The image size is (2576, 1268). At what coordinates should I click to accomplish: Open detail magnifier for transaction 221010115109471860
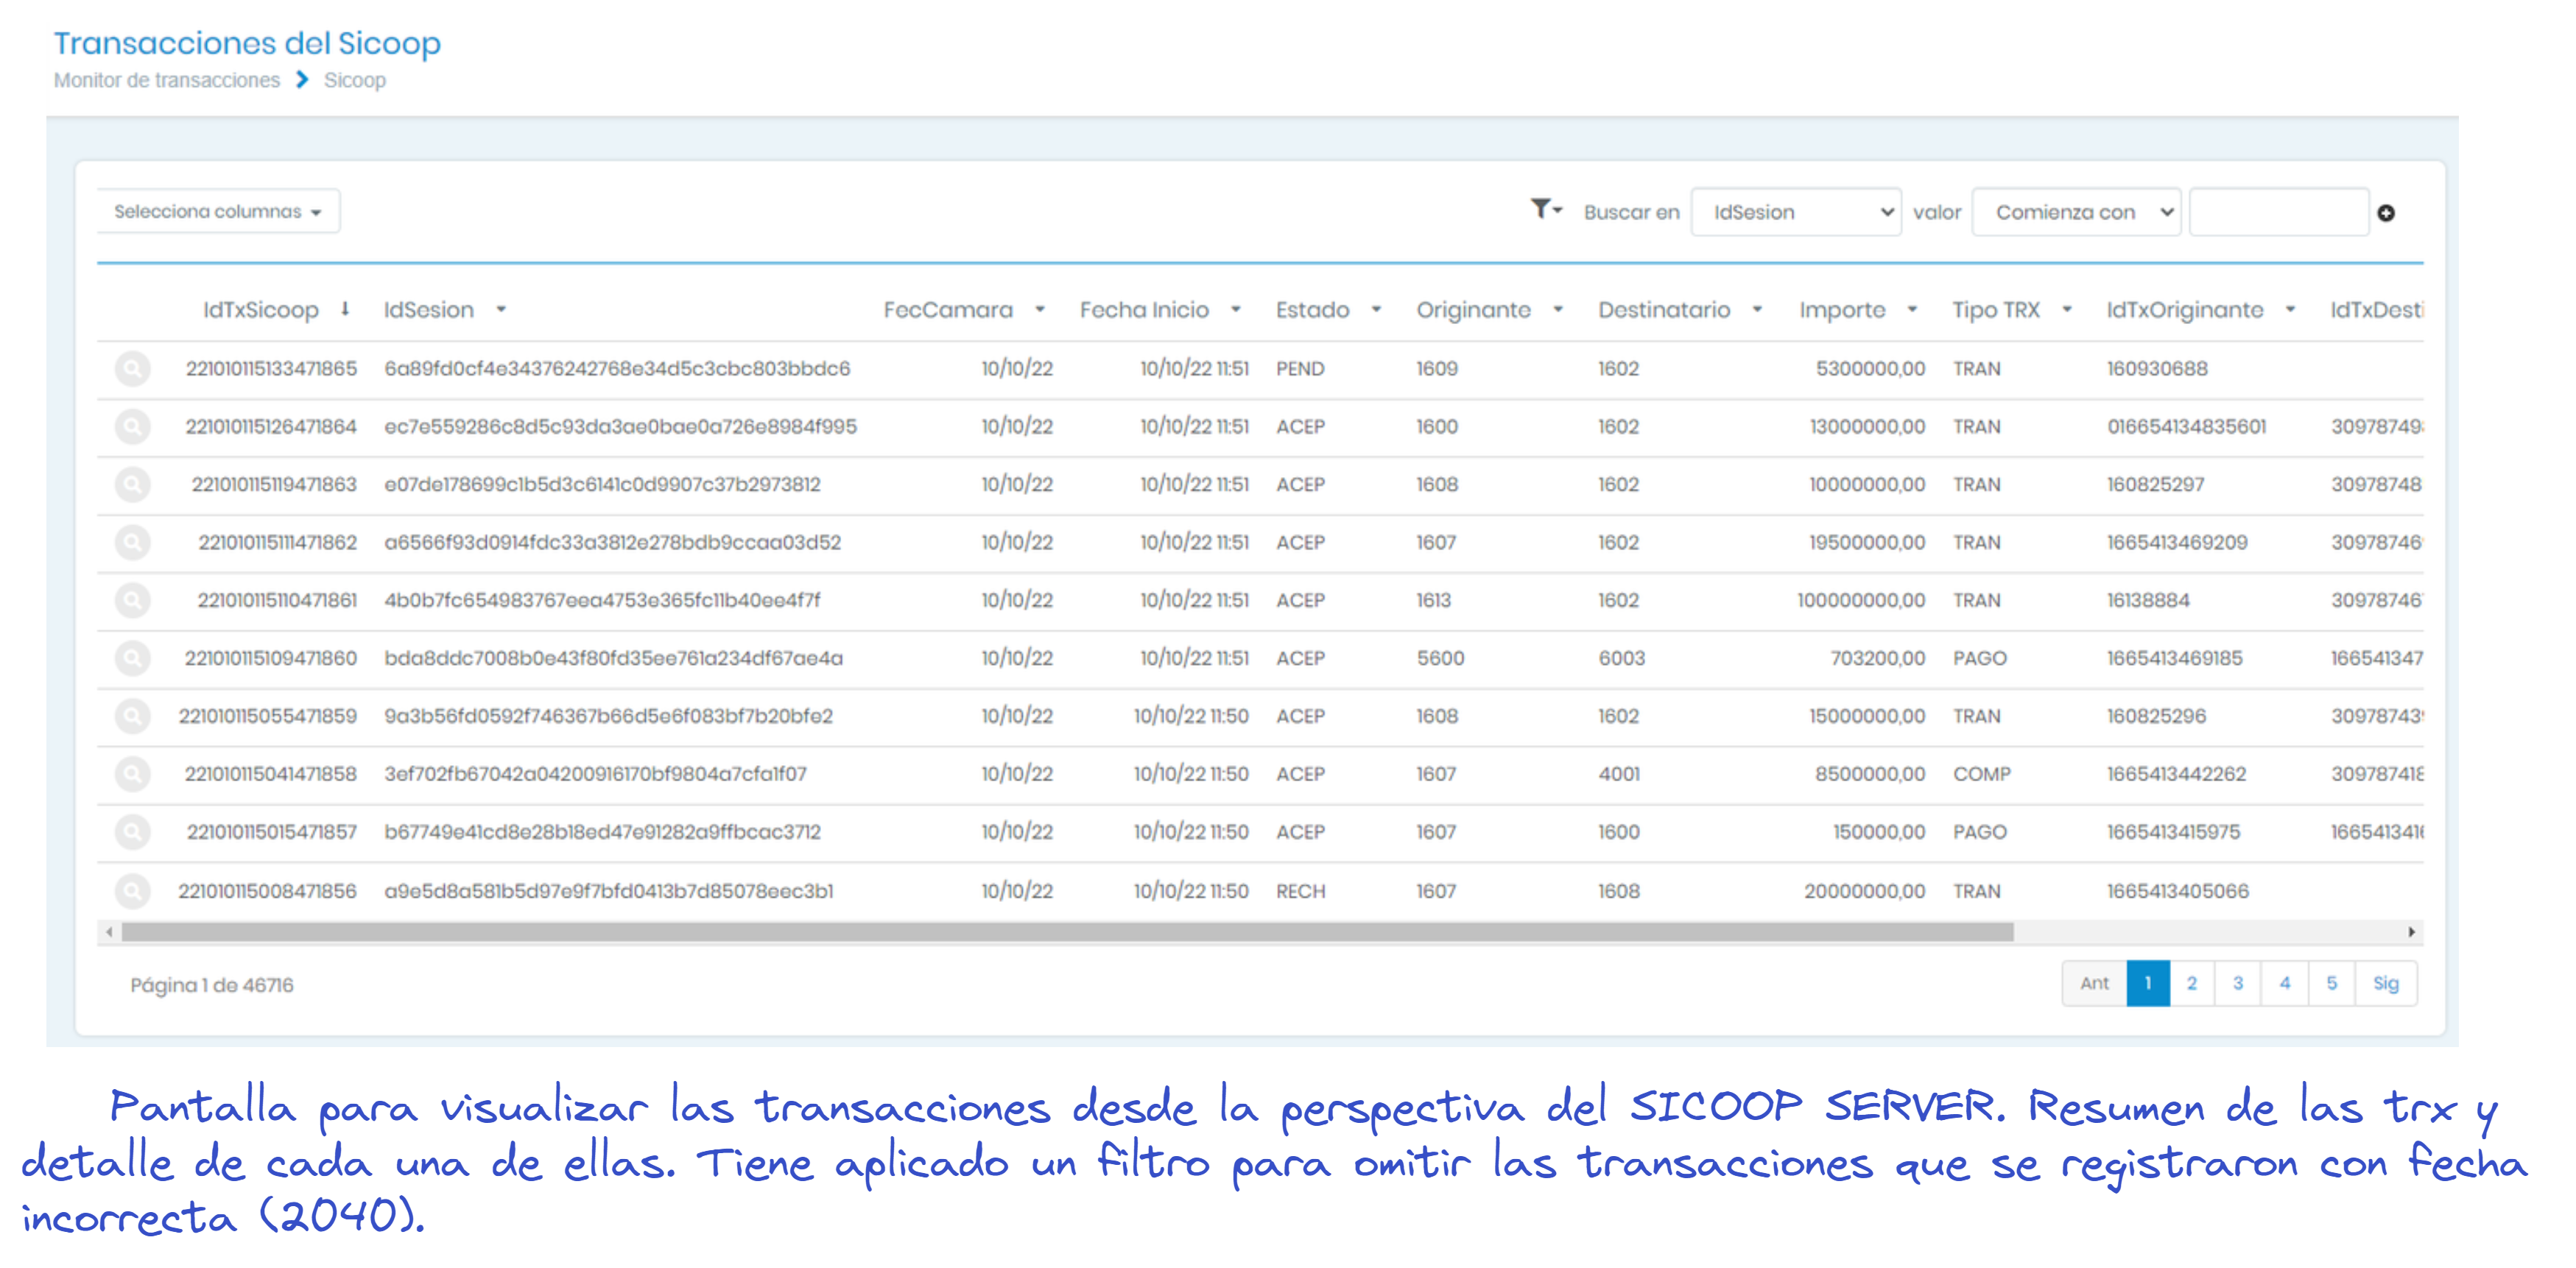point(132,659)
